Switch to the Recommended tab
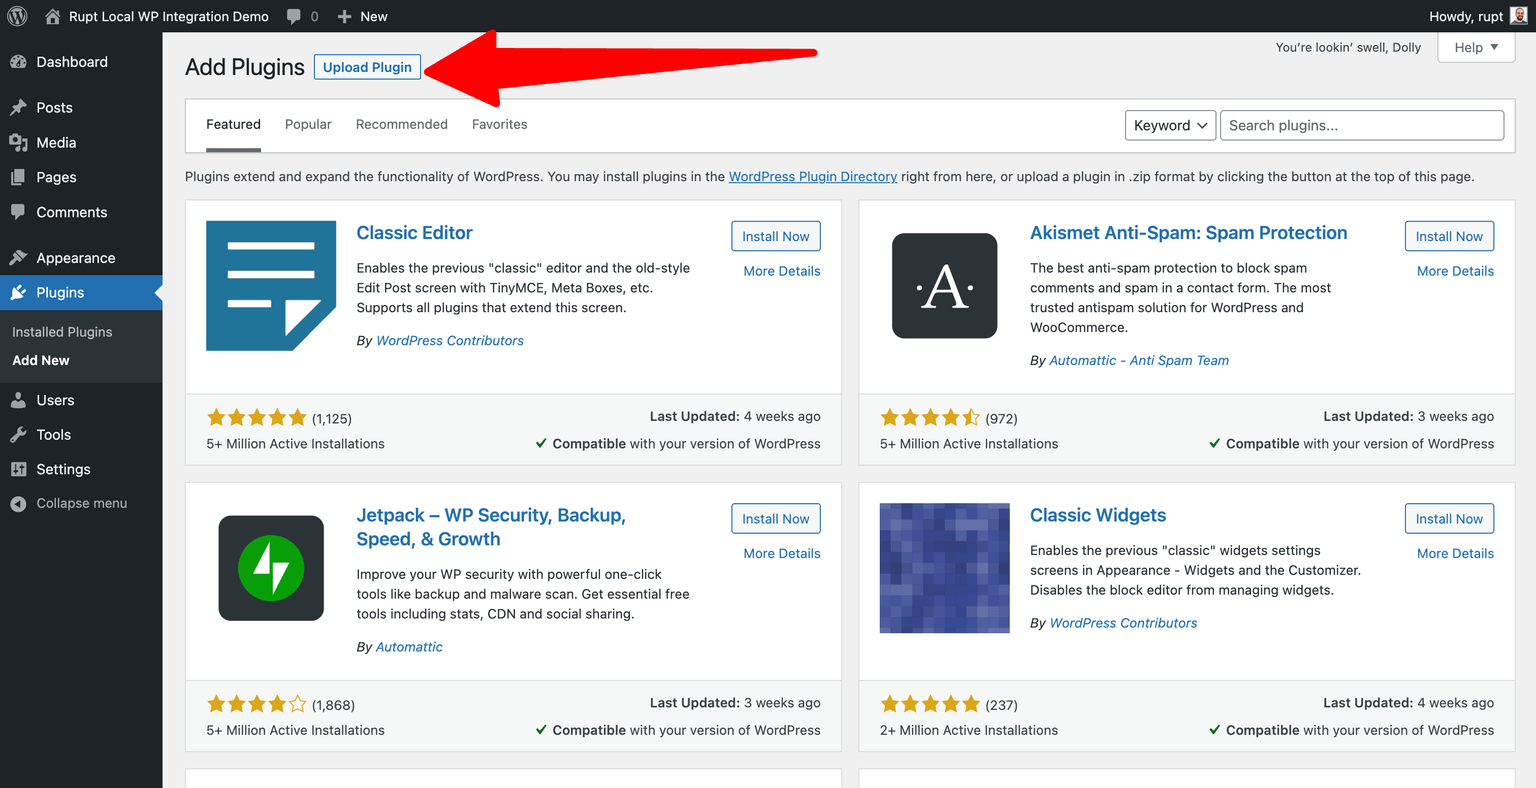 click(402, 124)
